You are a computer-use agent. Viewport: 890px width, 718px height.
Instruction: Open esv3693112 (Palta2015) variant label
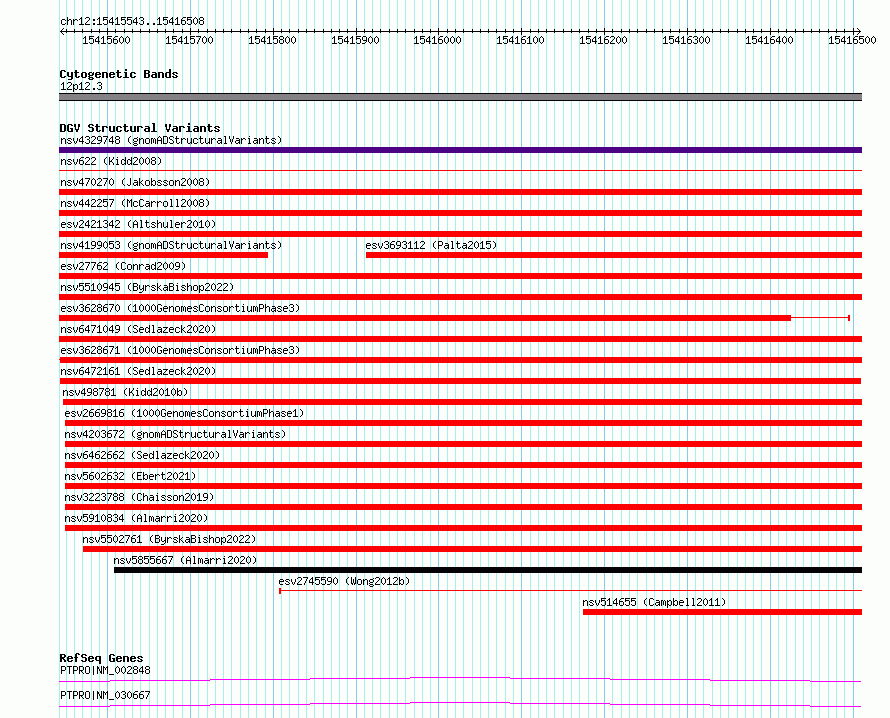click(x=431, y=245)
